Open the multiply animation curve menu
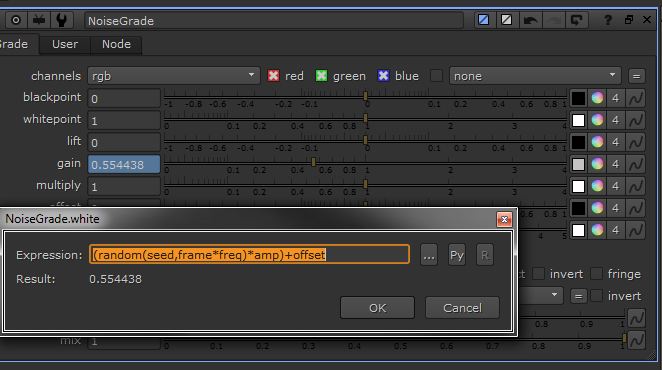Screen dimensions: 662x370 tap(636, 186)
